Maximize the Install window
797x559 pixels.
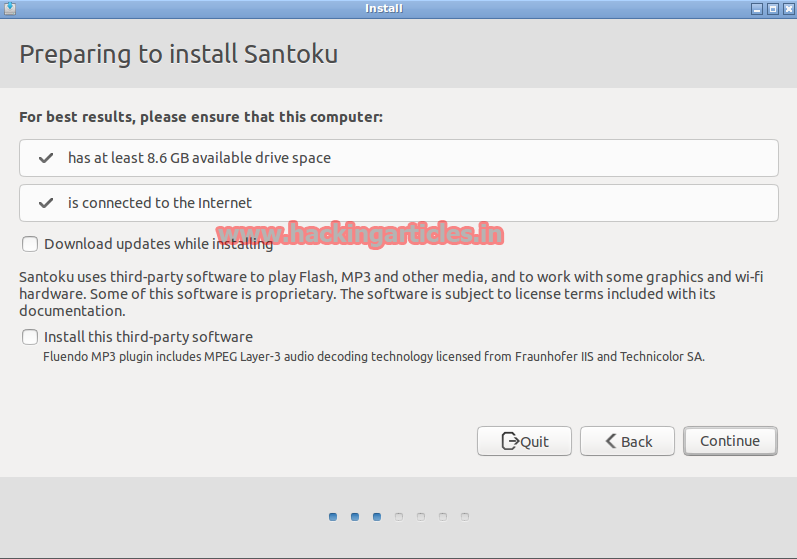pos(772,8)
